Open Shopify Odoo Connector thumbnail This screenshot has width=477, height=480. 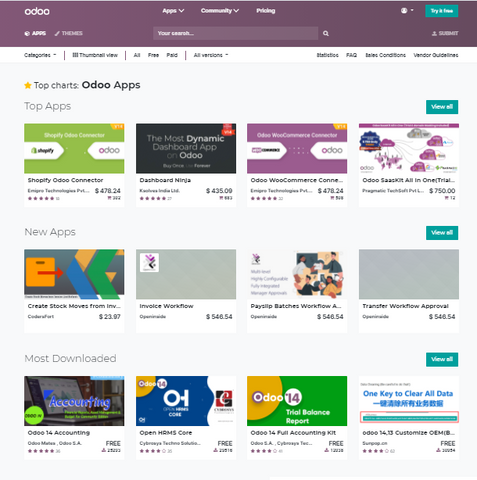pos(74,148)
